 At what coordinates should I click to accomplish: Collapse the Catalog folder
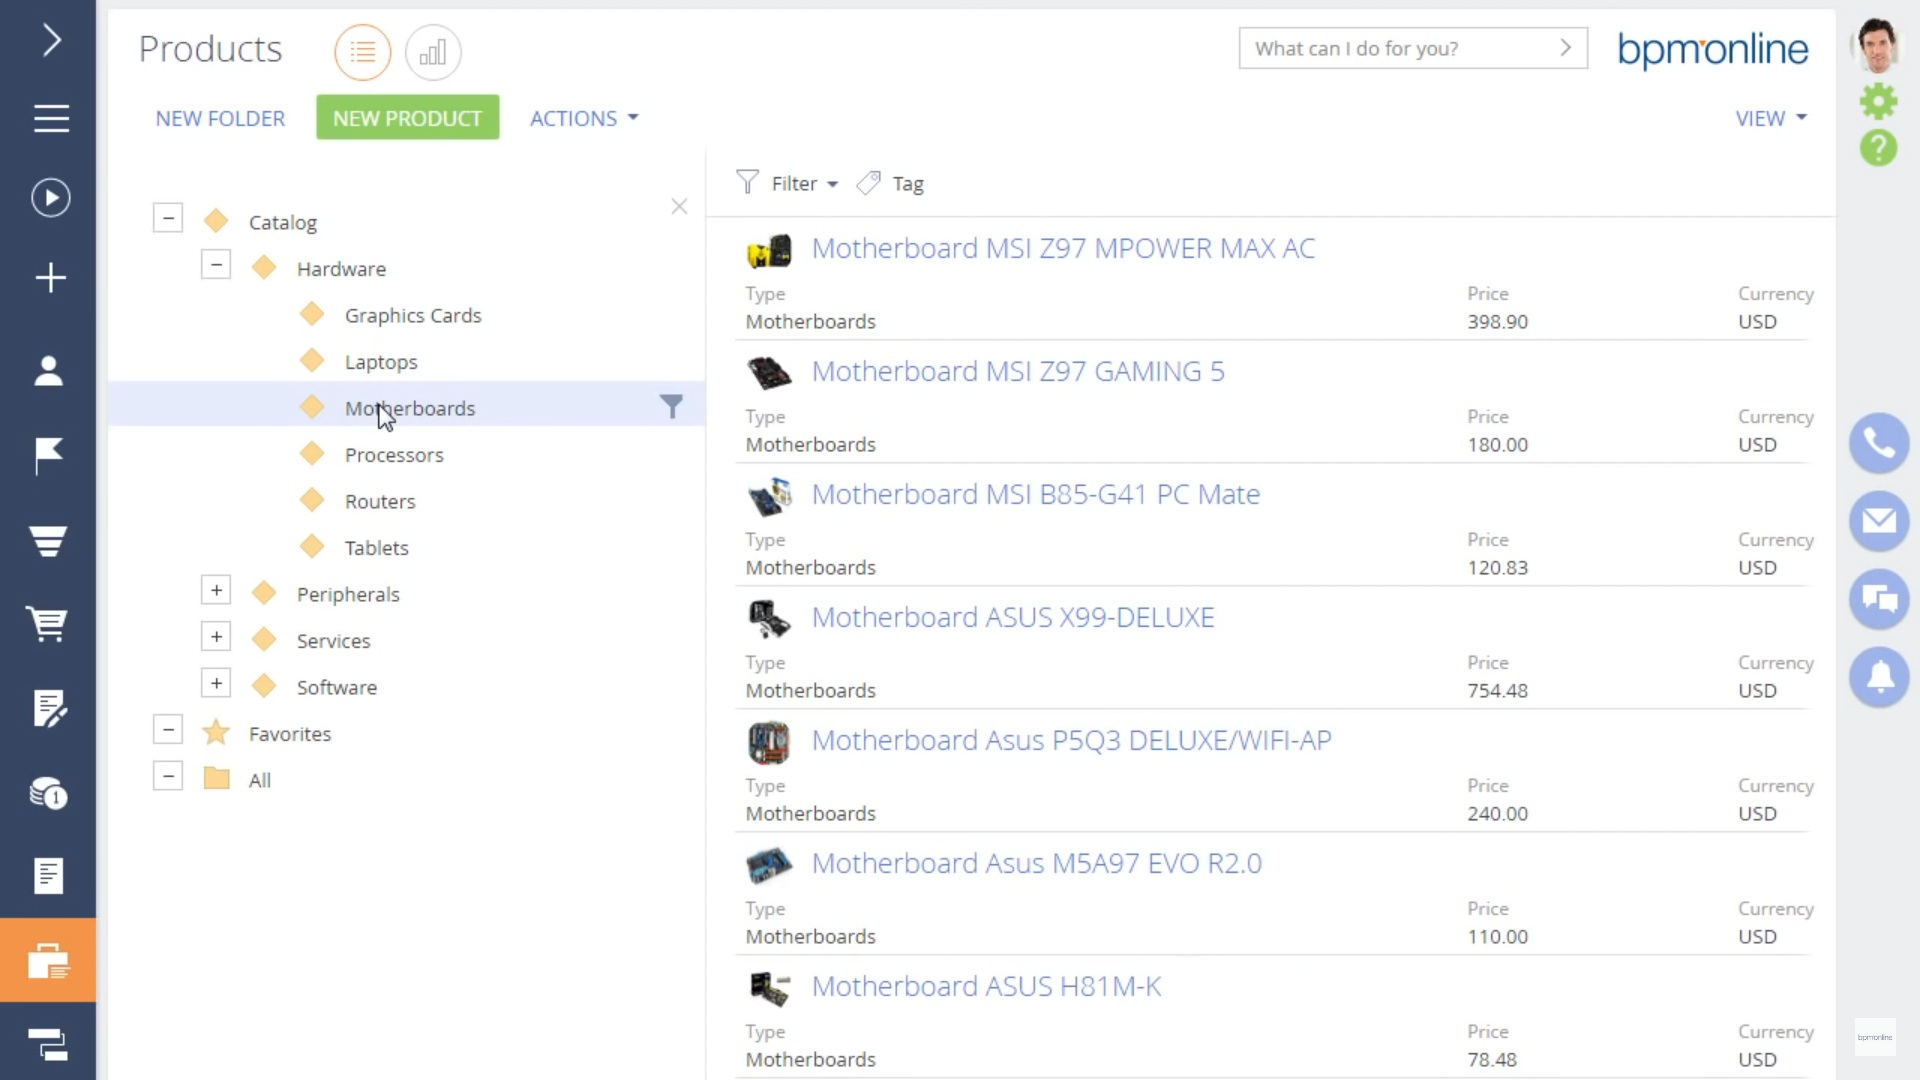(x=168, y=218)
